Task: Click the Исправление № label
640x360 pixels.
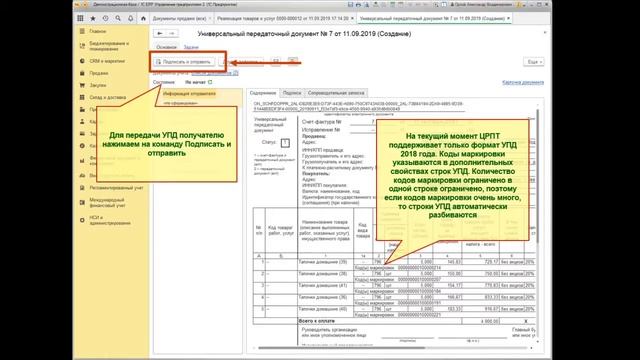Action: click(321, 130)
